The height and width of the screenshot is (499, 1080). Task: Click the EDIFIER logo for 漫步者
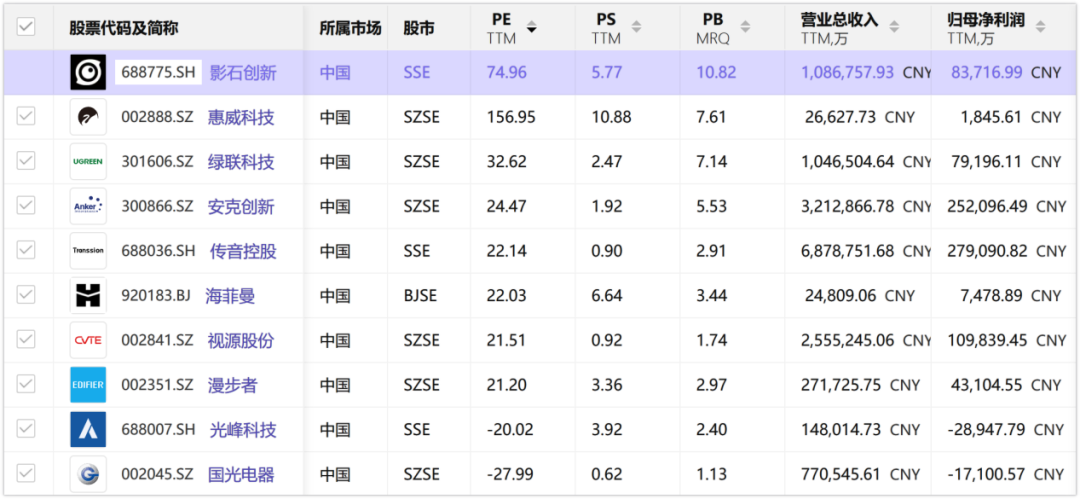click(x=88, y=385)
